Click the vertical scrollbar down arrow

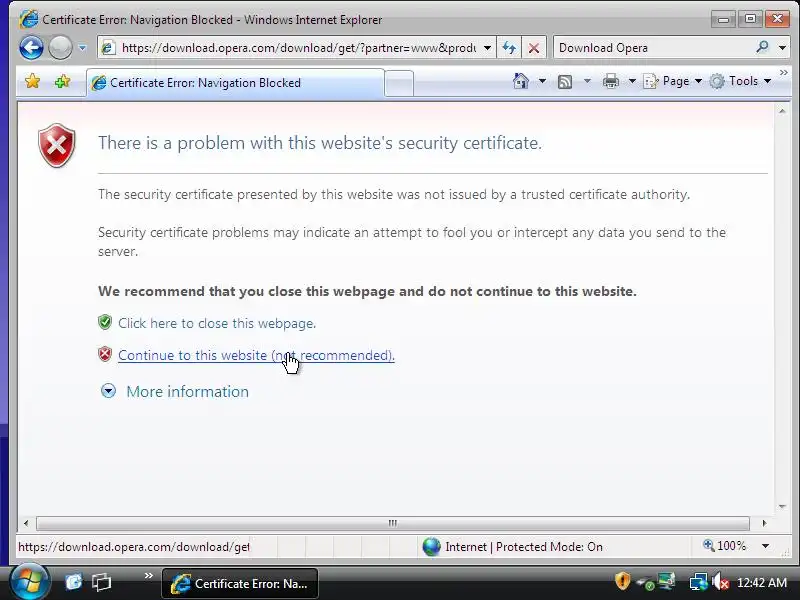tap(782, 506)
